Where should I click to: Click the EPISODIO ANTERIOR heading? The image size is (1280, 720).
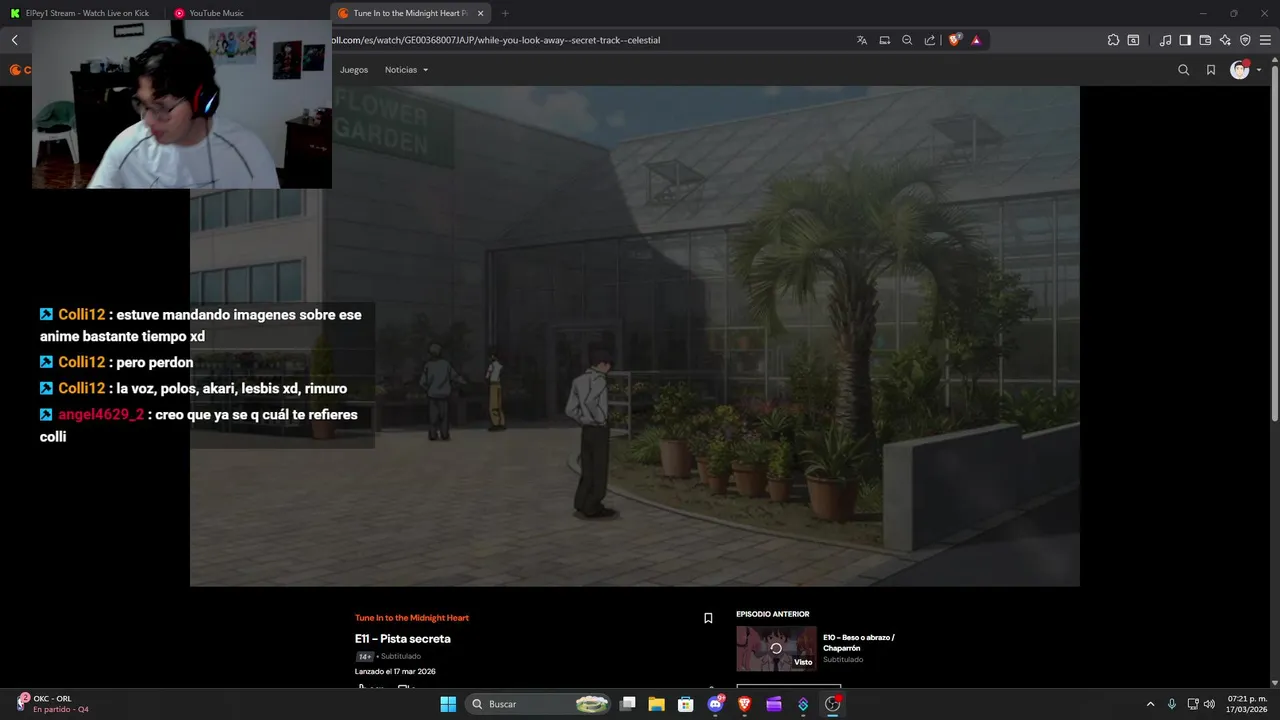pyautogui.click(x=773, y=614)
